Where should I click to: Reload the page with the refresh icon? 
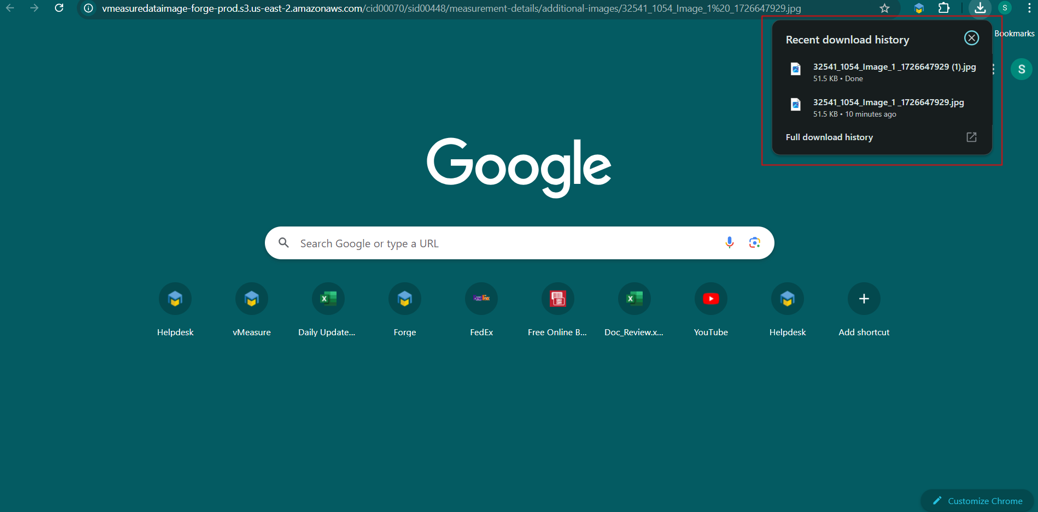point(59,8)
